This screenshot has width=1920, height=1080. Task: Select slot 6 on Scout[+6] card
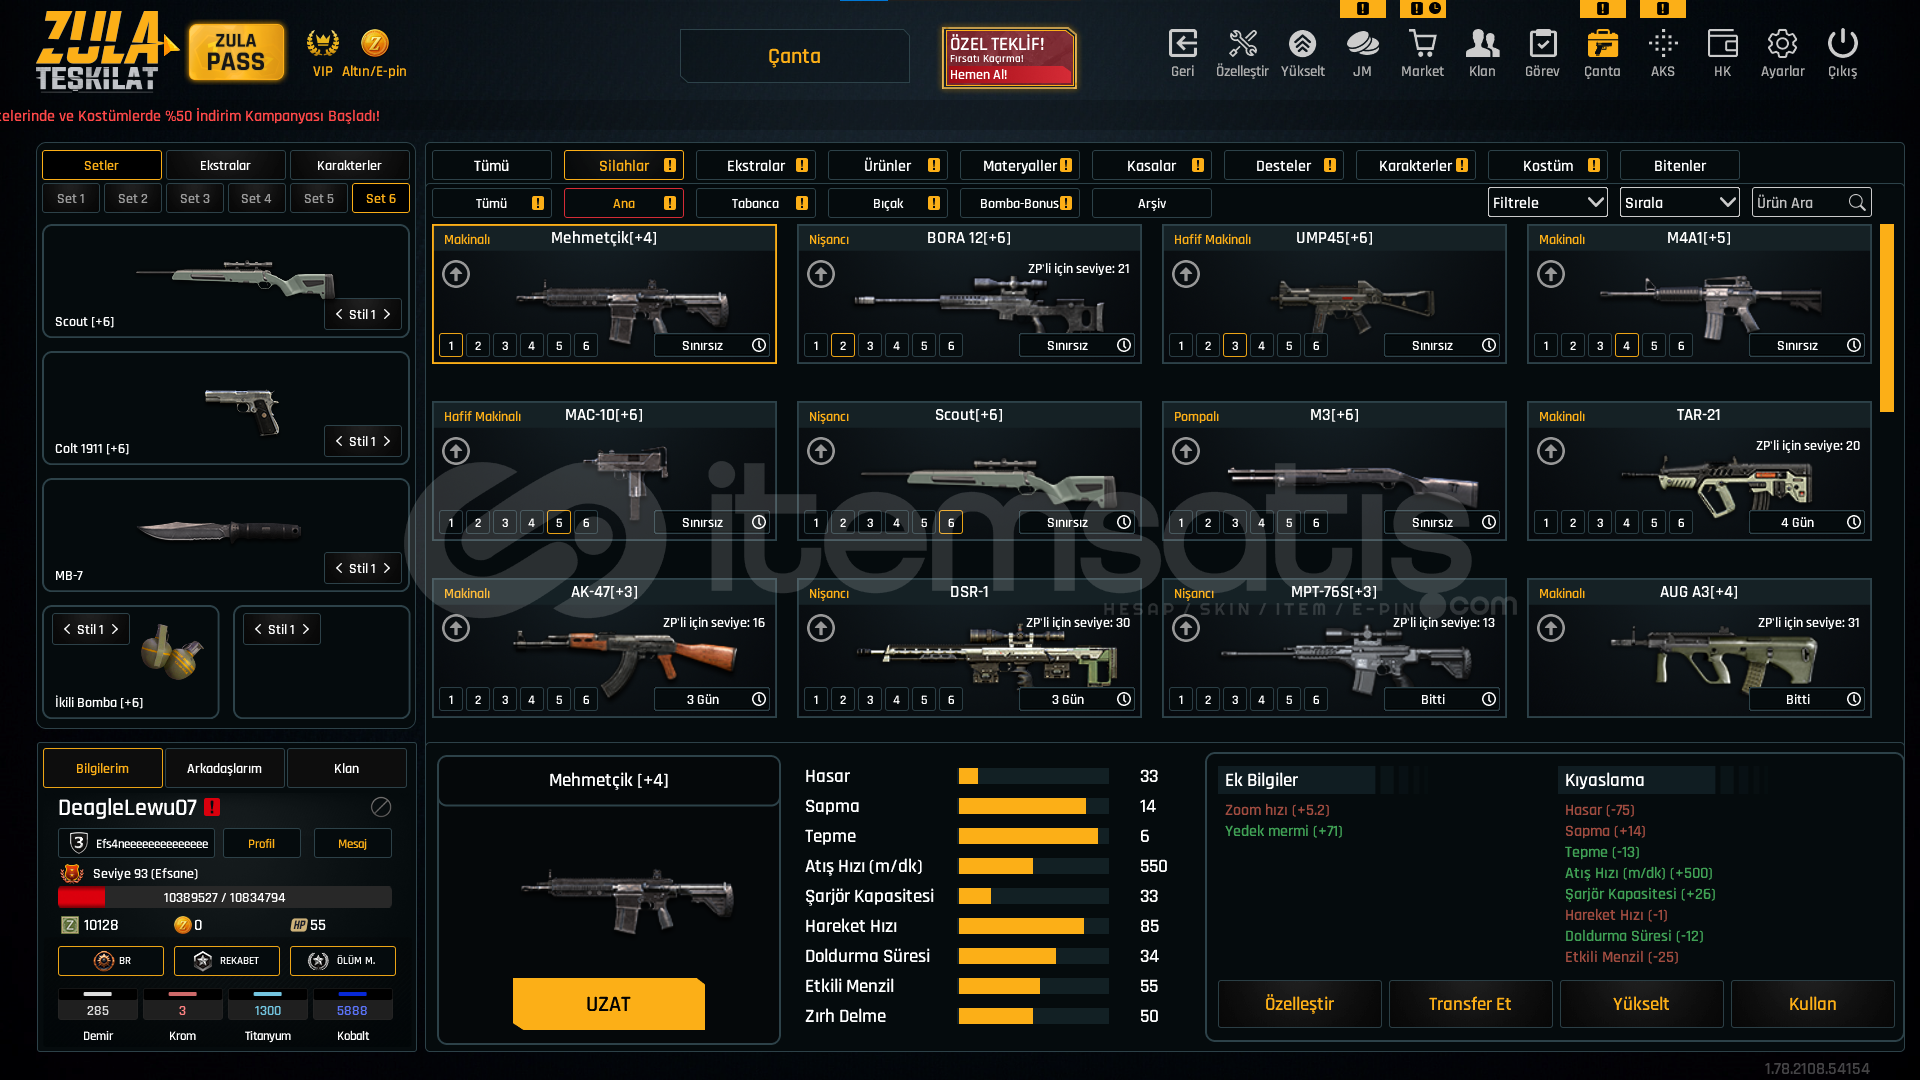951,523
